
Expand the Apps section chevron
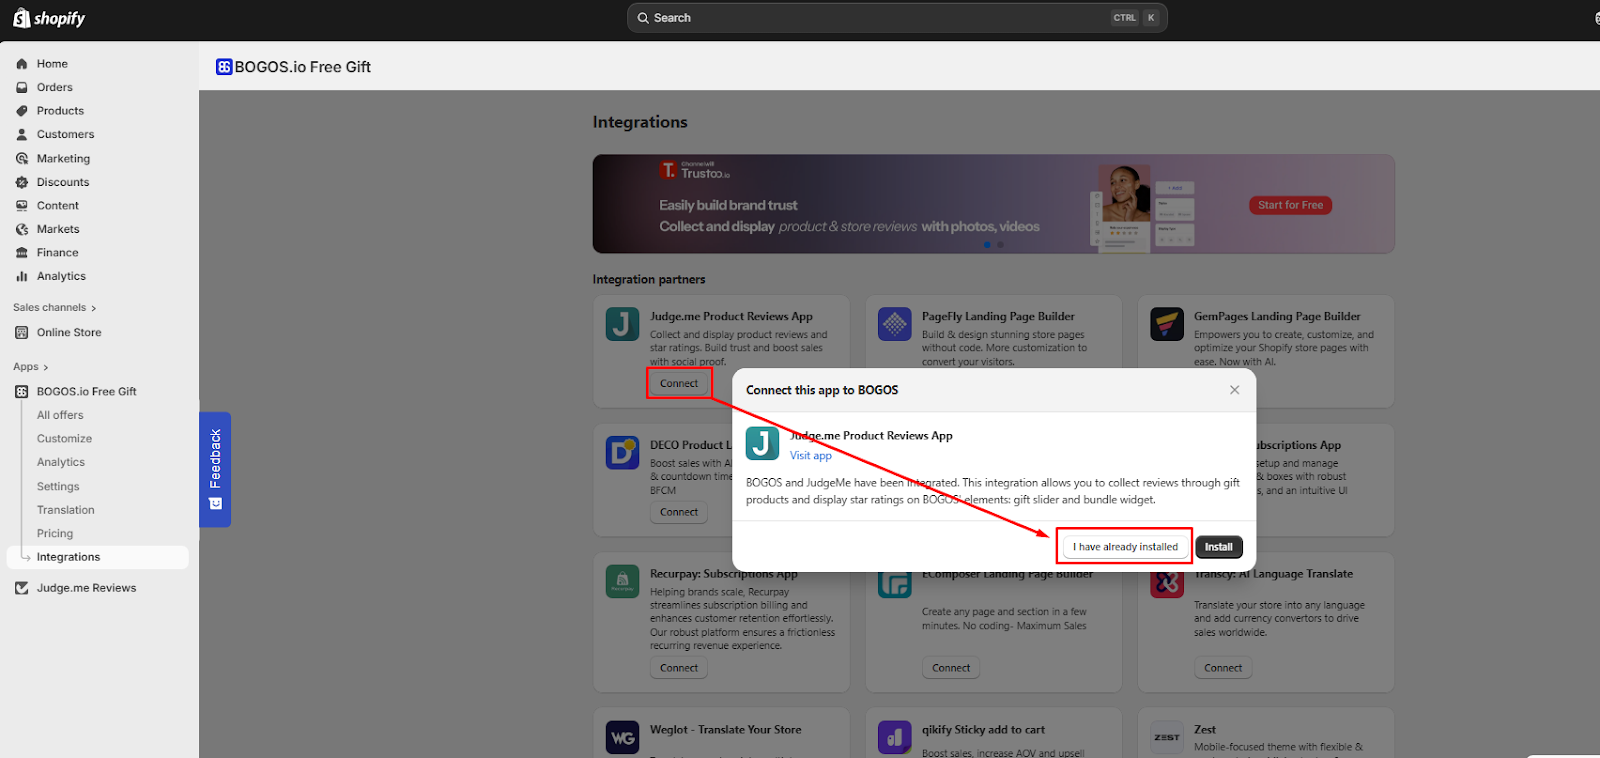click(x=45, y=368)
